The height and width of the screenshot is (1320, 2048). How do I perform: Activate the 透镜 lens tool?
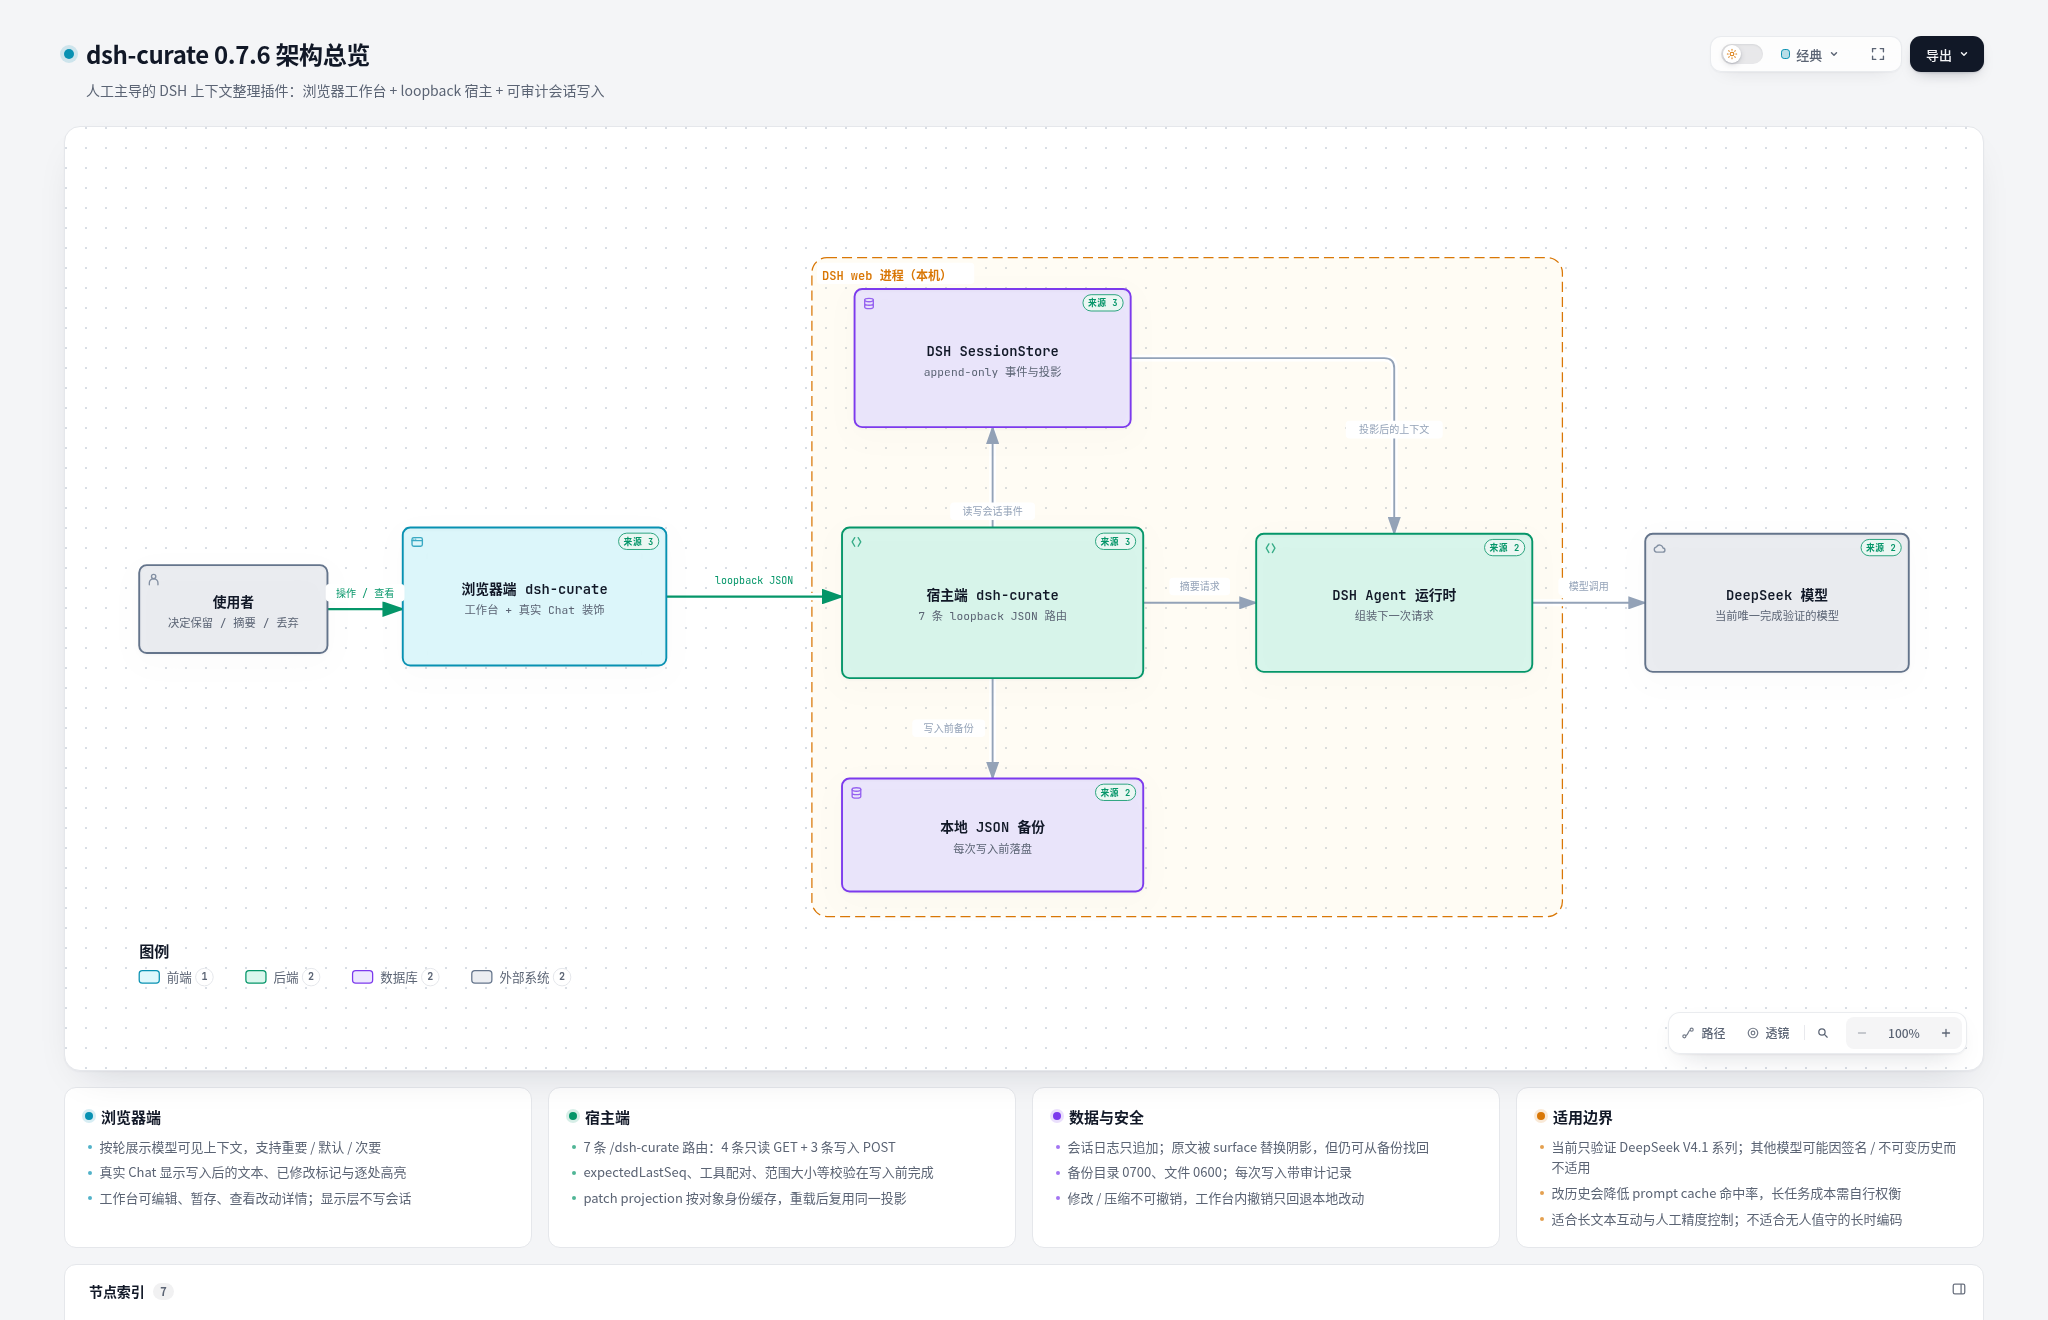(x=1768, y=1033)
